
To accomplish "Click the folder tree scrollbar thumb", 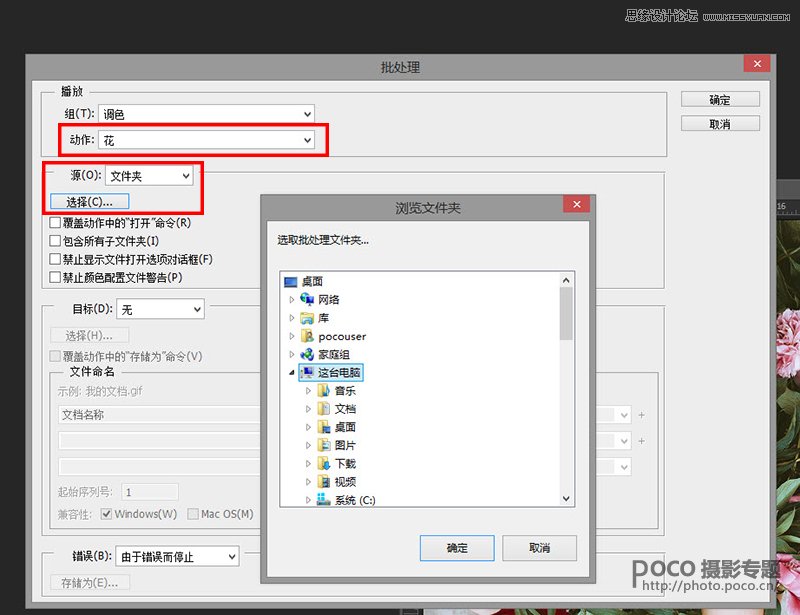I will pos(566,313).
